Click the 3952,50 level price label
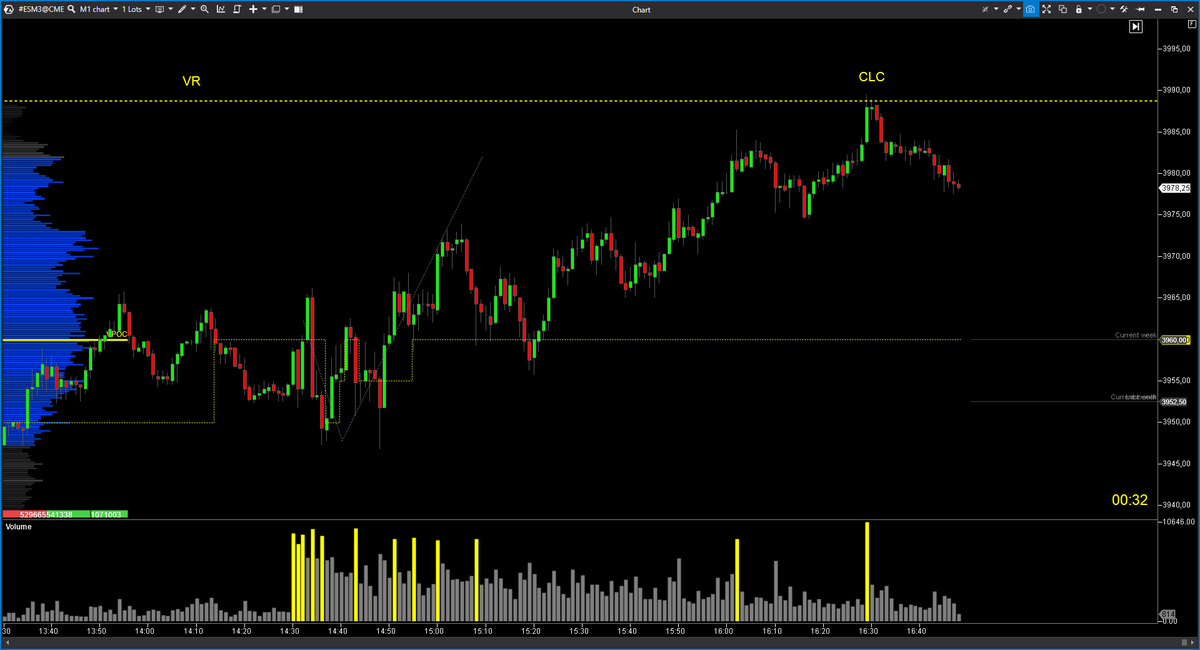Image resolution: width=1200 pixels, height=650 pixels. point(1175,401)
